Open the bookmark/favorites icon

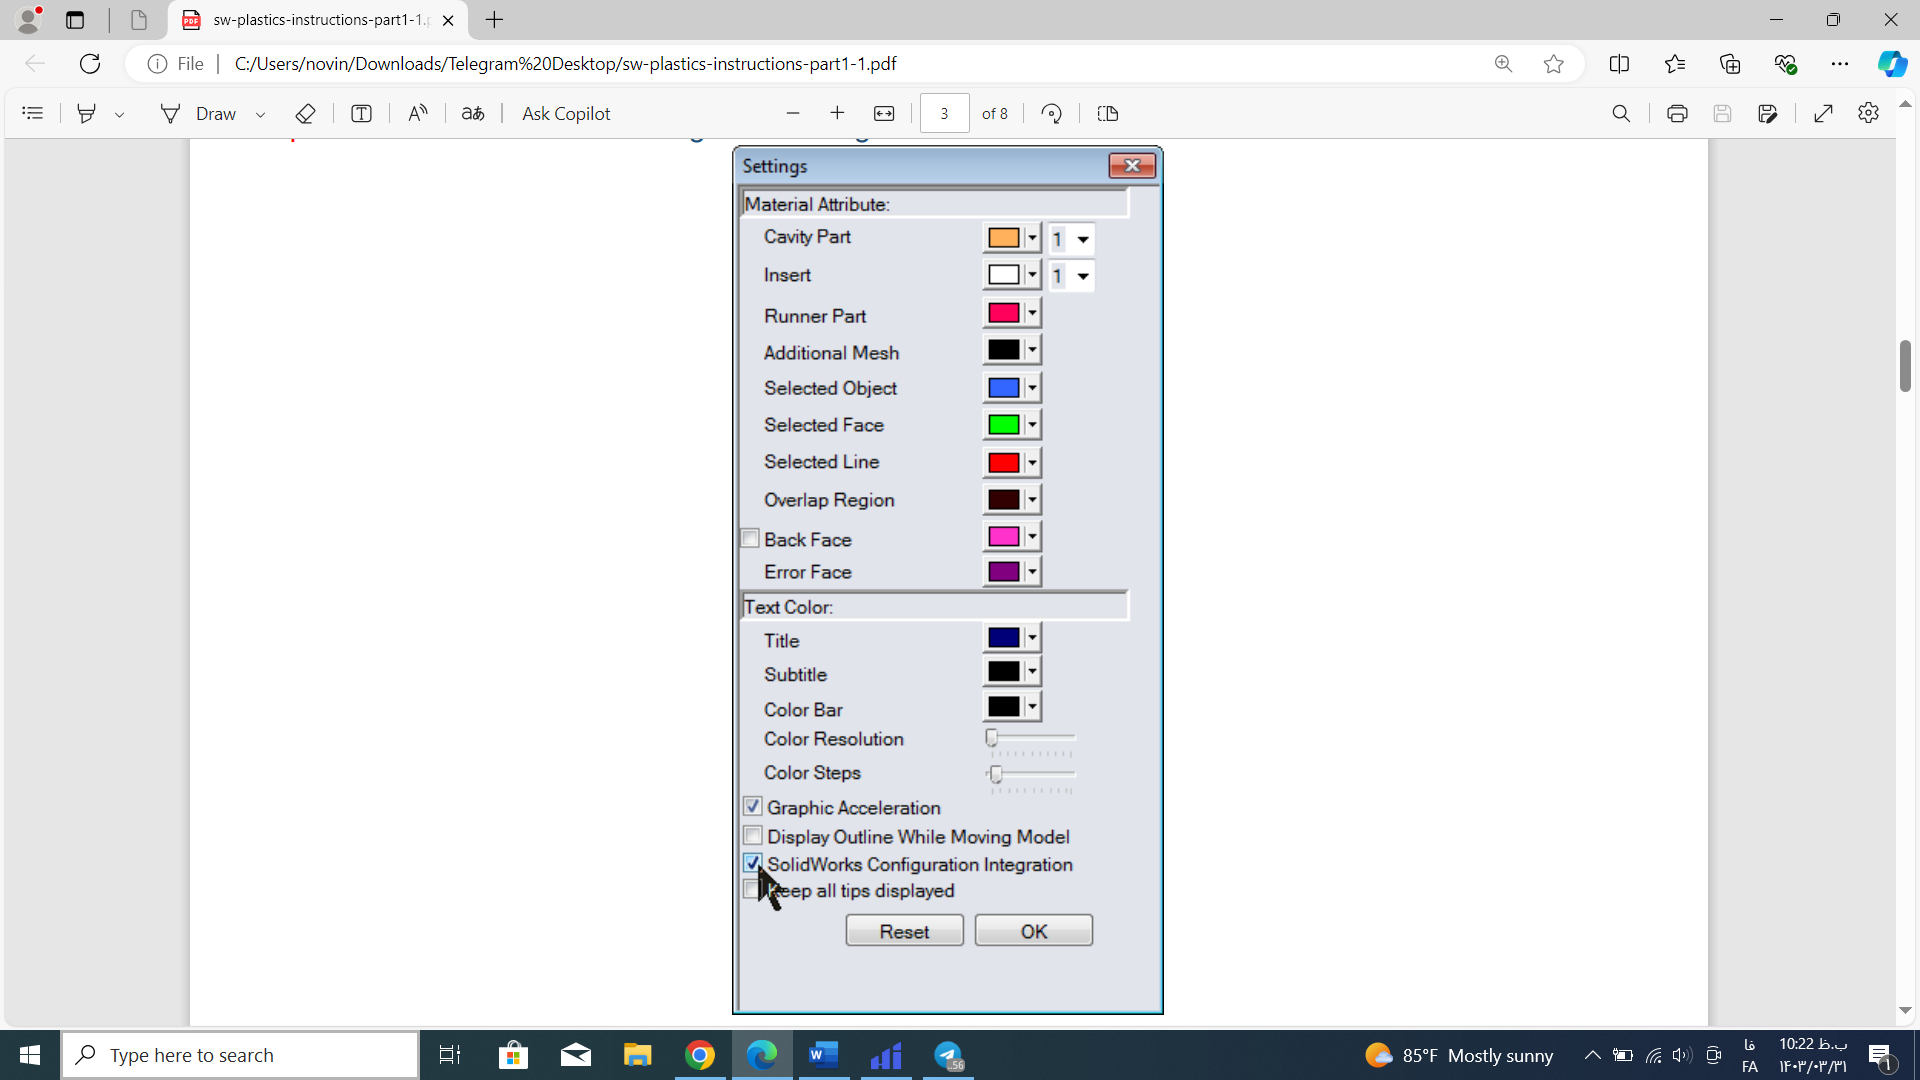pos(1676,63)
